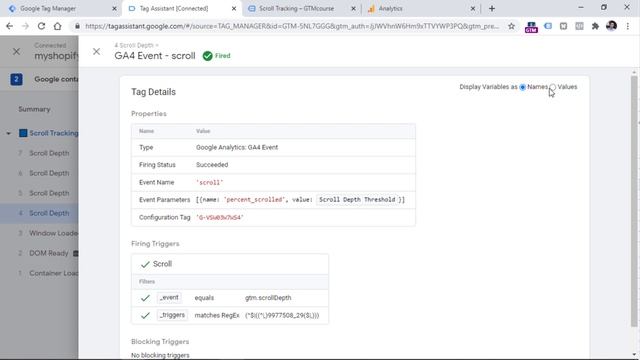Close the Tag Assistant [Connected] tab
This screenshot has width=640, height=360.
234,9
